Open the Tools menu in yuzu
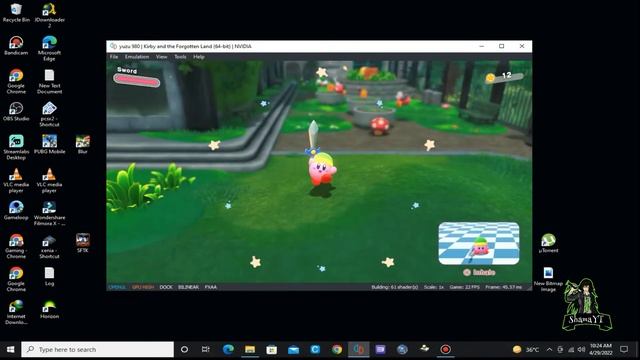Screen dimensions: 640x360 [180, 57]
